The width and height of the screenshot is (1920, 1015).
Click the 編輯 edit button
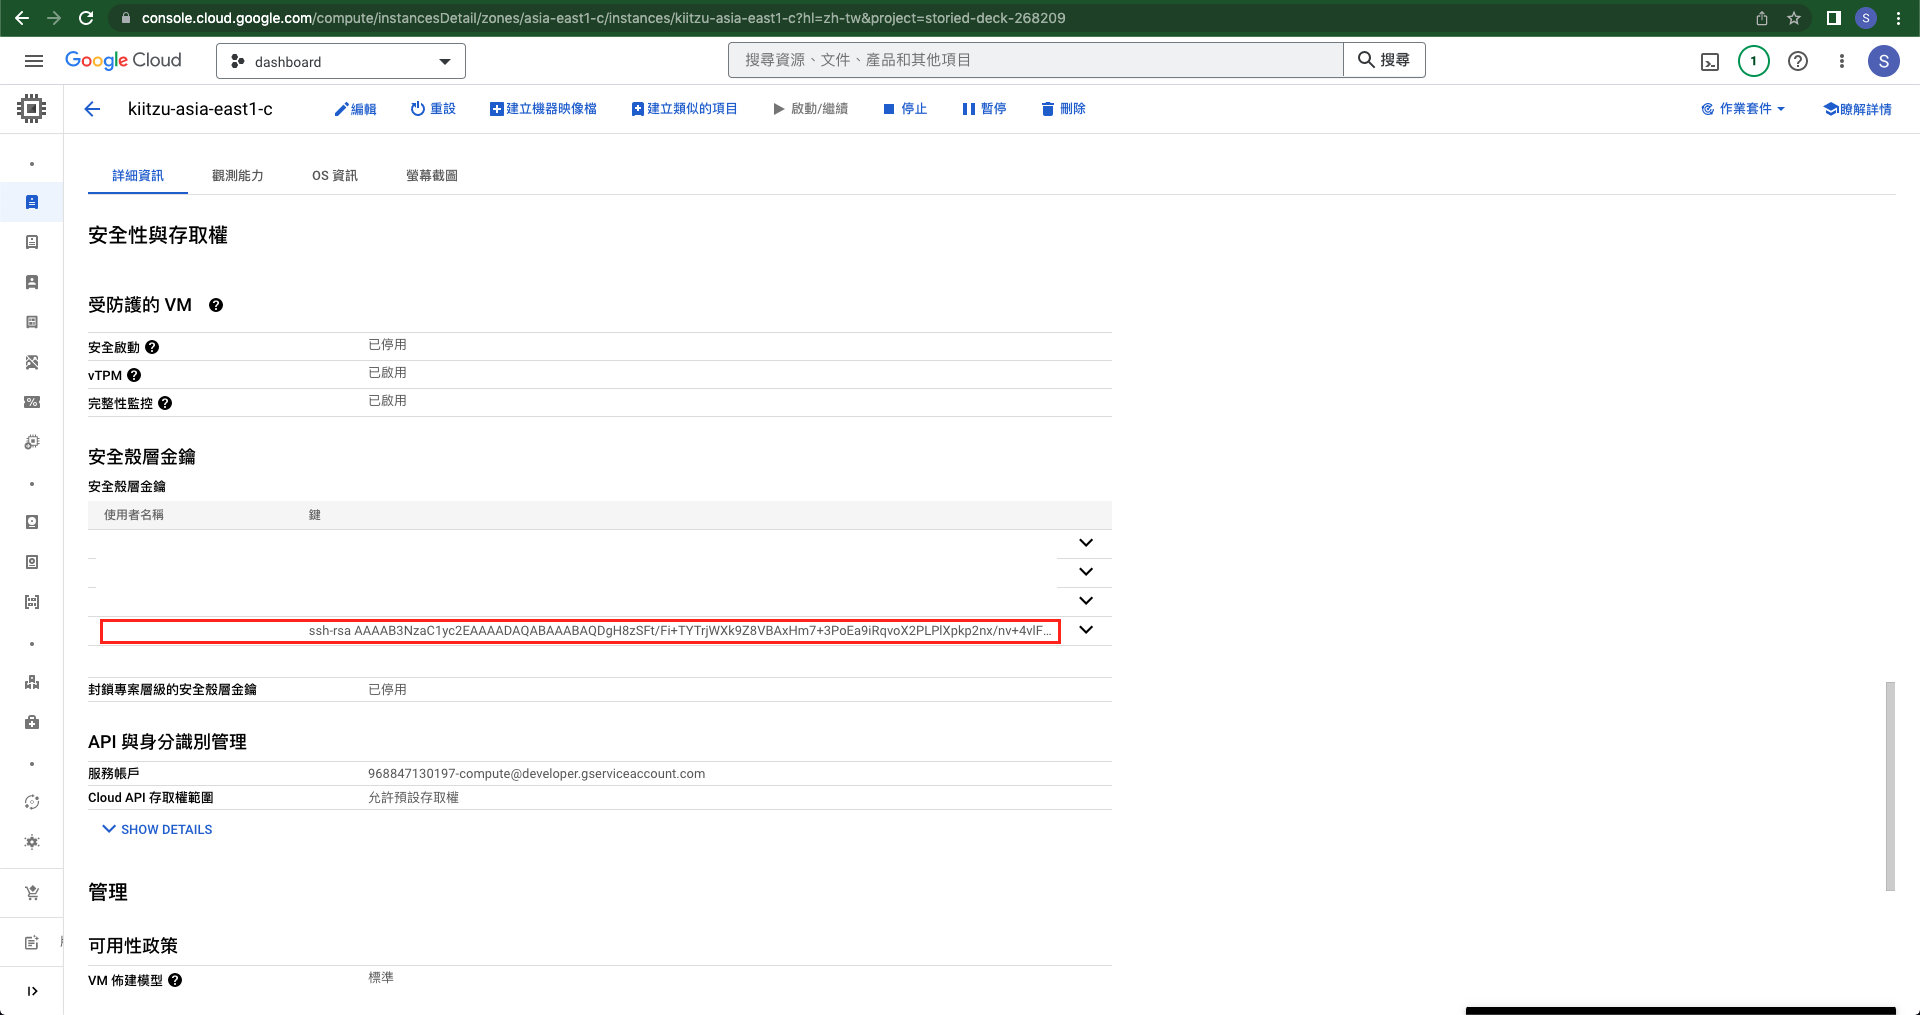[355, 109]
